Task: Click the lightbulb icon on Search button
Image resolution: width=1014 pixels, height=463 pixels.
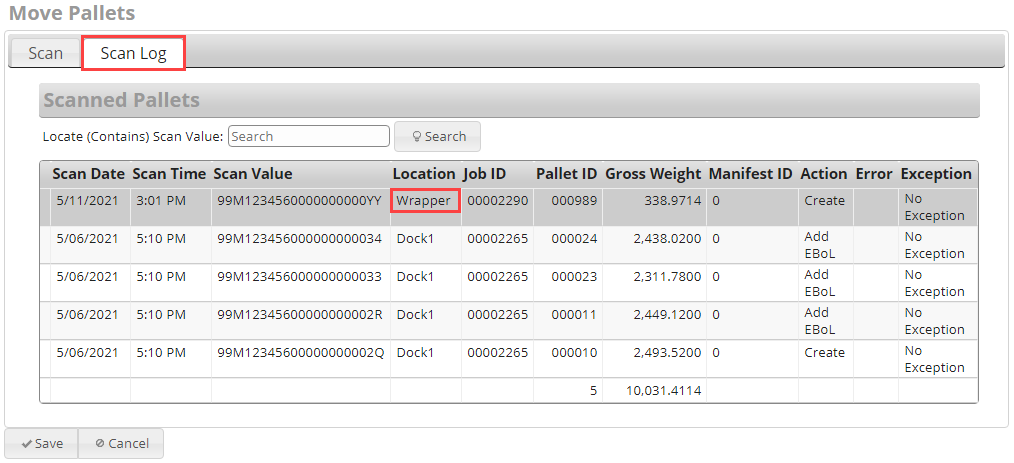Action: point(417,136)
